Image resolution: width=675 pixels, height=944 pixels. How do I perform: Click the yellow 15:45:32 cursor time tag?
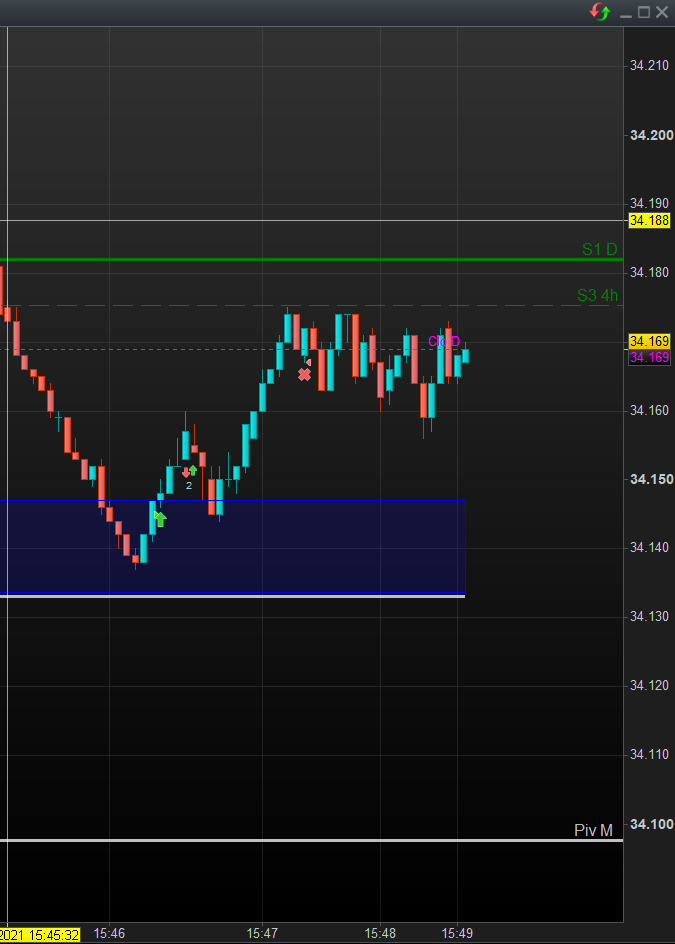[x=40, y=935]
